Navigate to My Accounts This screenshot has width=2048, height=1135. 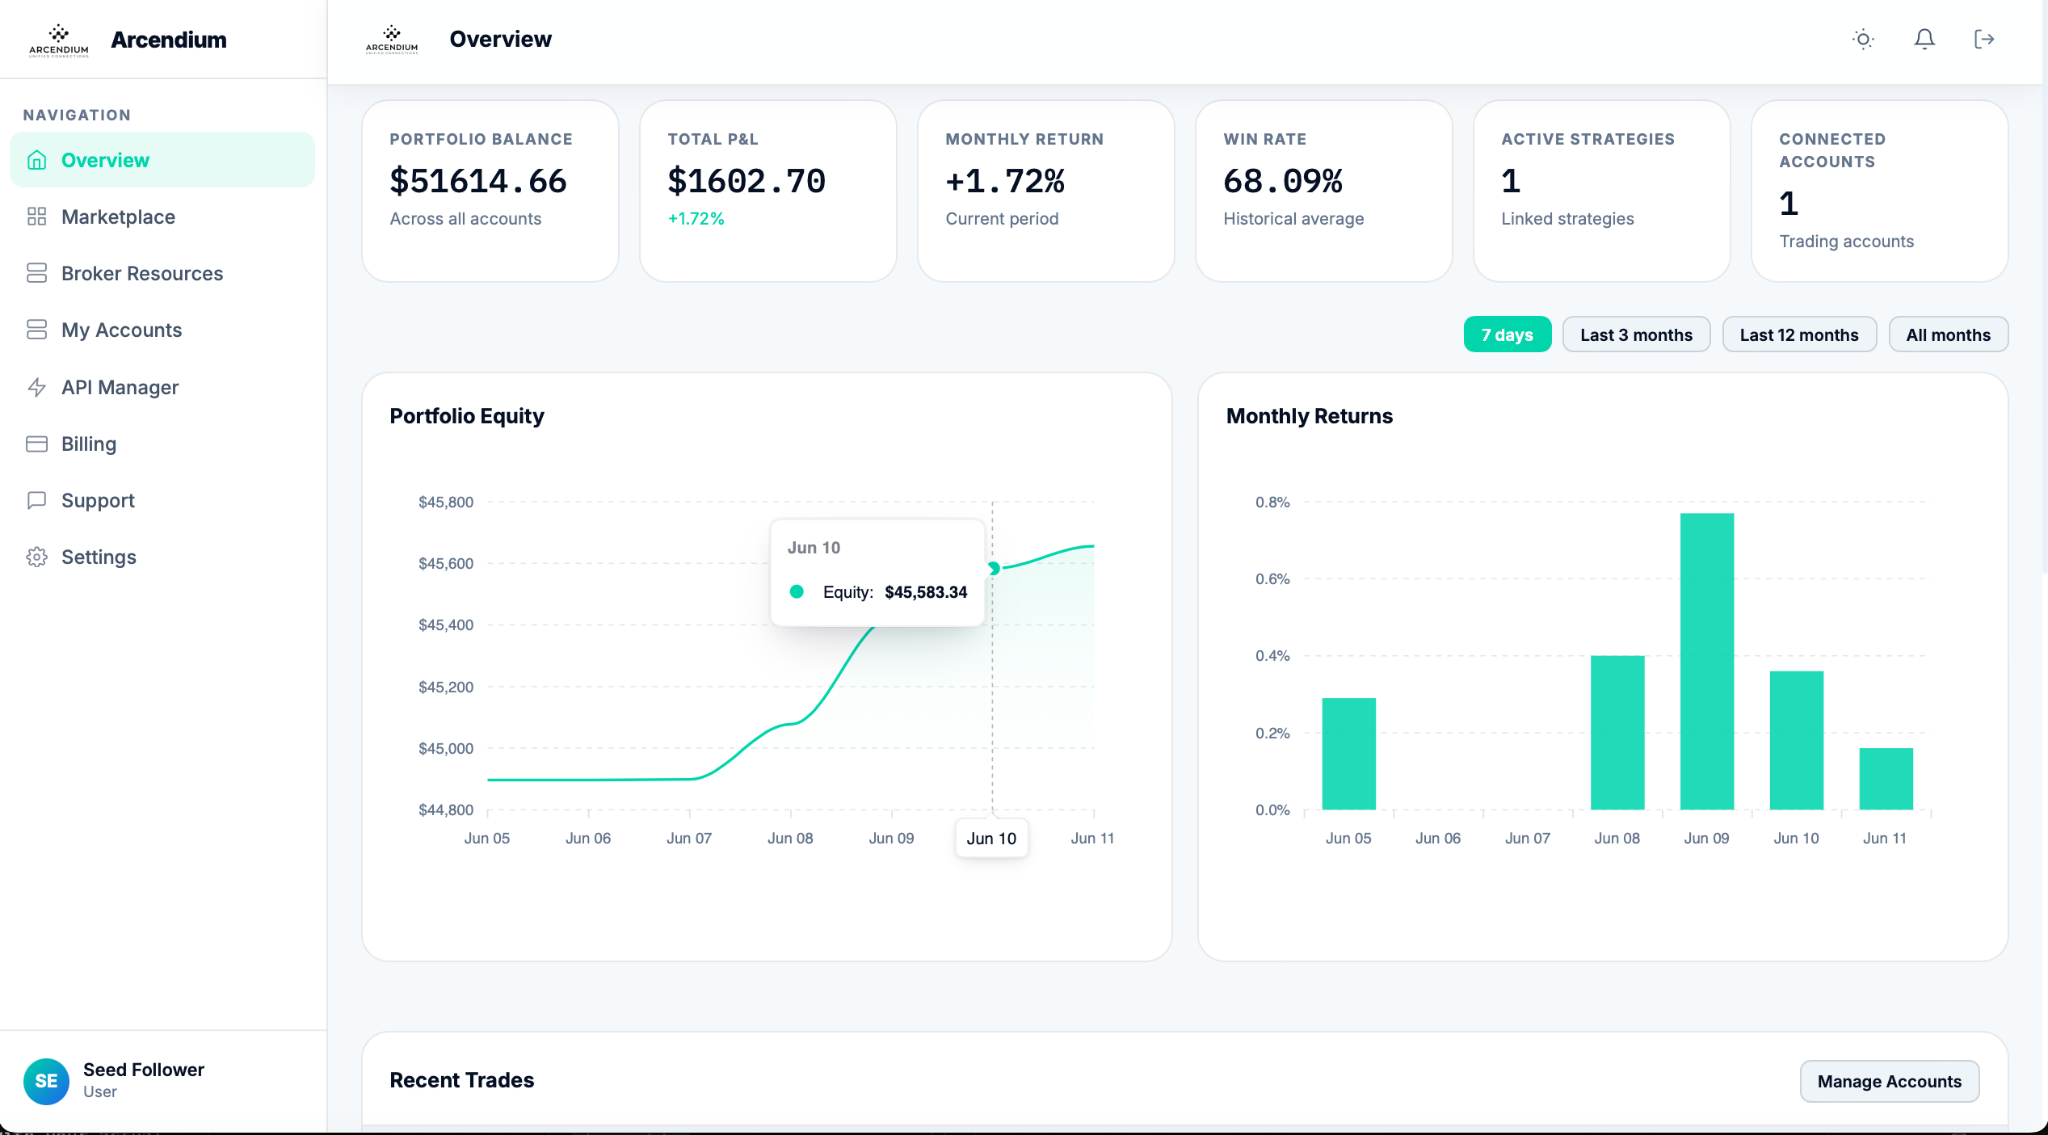(162, 330)
